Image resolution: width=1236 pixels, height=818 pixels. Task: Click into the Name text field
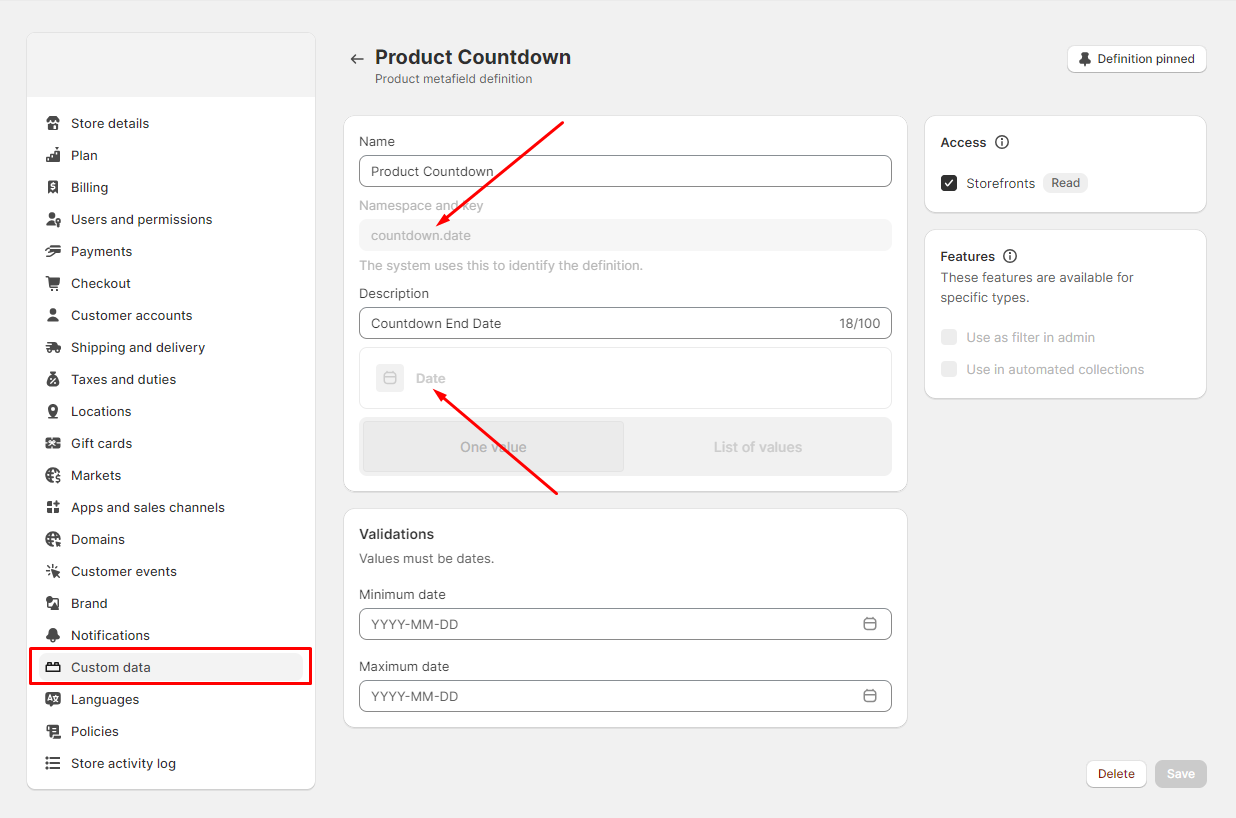coord(625,171)
